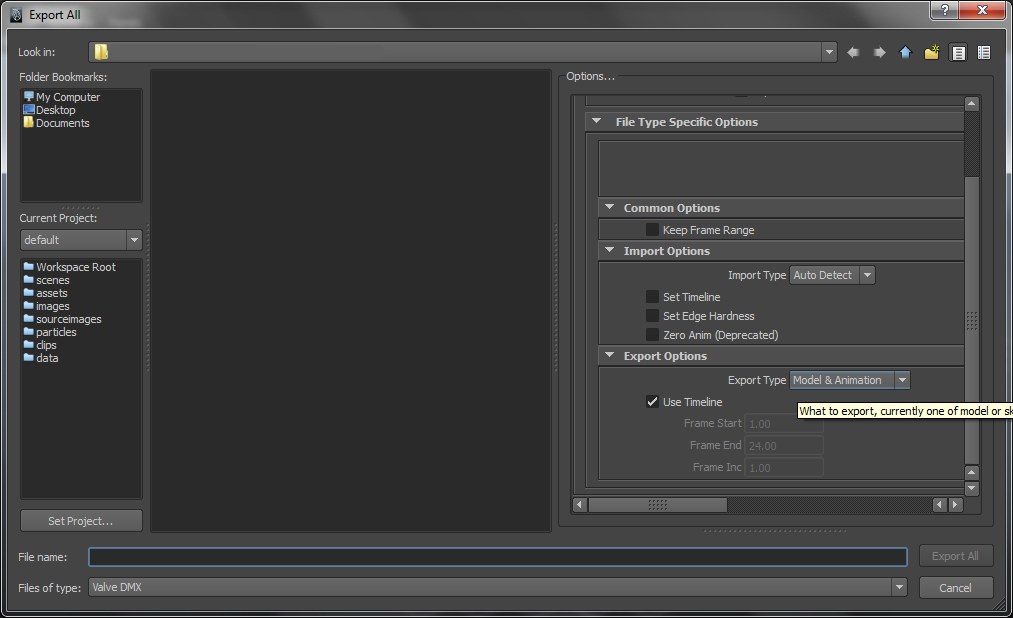Click the Export All button
The height and width of the screenshot is (618, 1013).
tap(956, 556)
